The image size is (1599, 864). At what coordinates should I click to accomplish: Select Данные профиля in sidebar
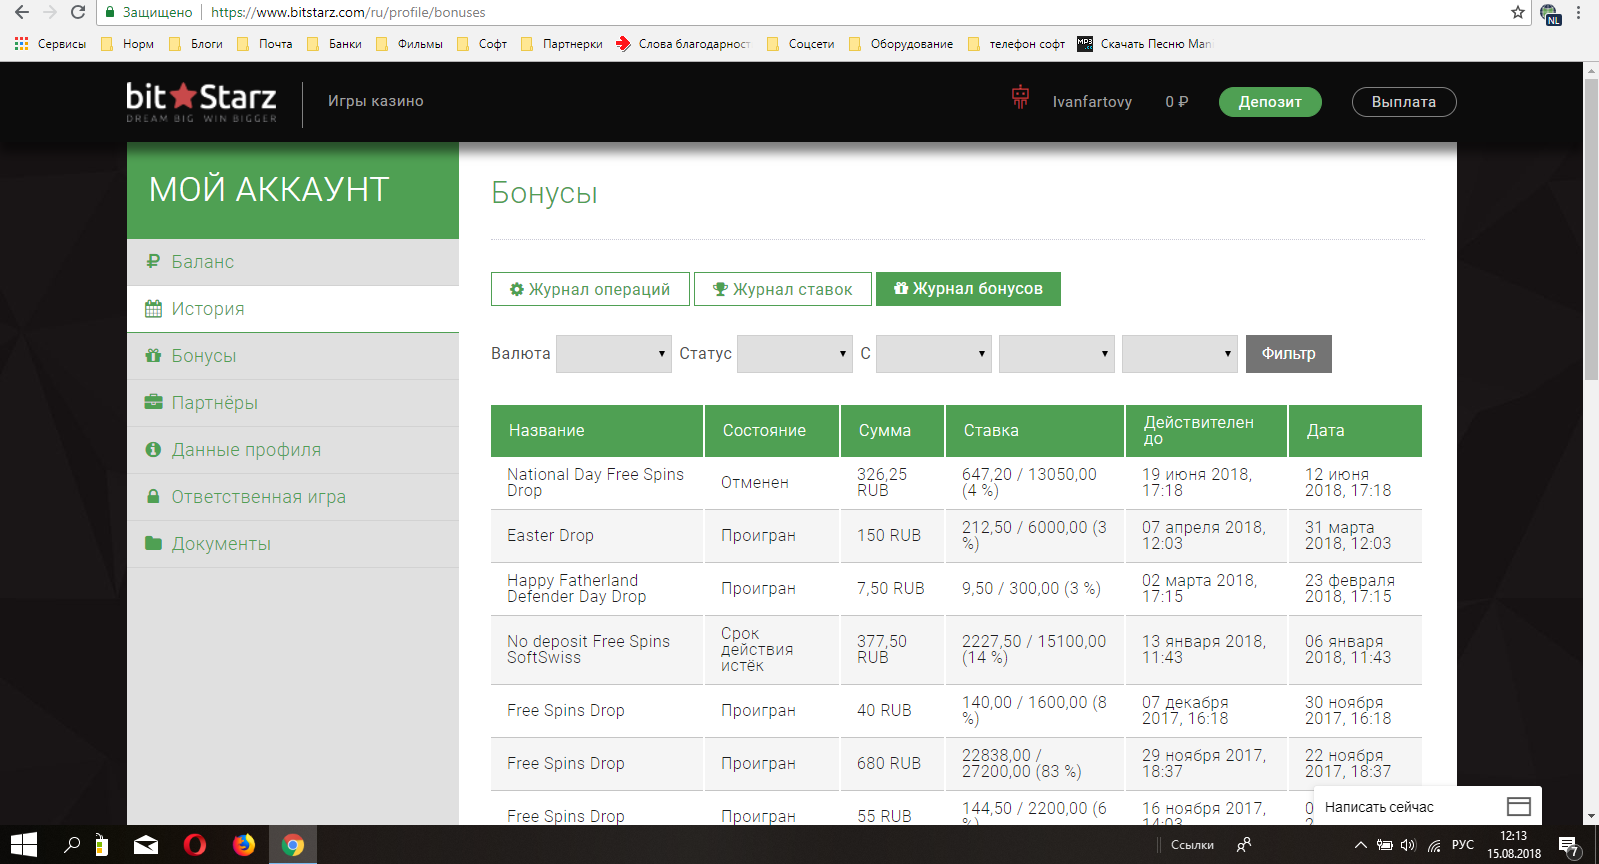pos(246,450)
